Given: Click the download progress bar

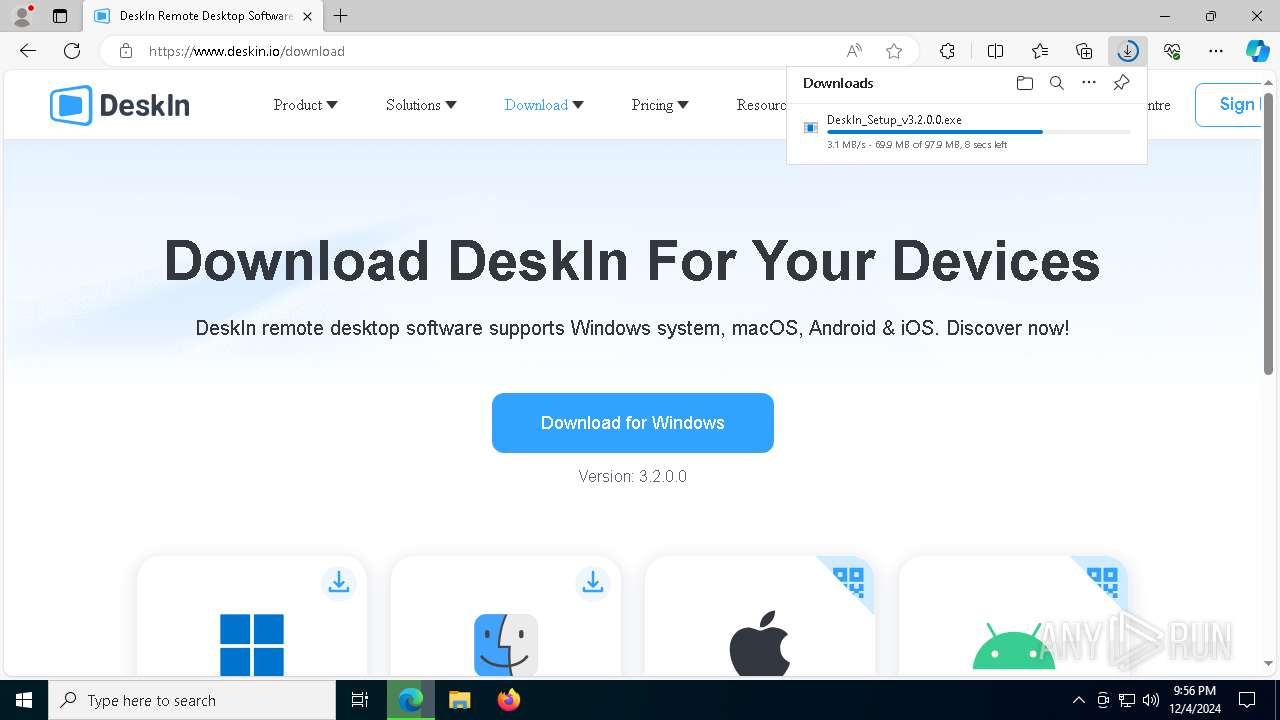Looking at the screenshot, I should (978, 132).
